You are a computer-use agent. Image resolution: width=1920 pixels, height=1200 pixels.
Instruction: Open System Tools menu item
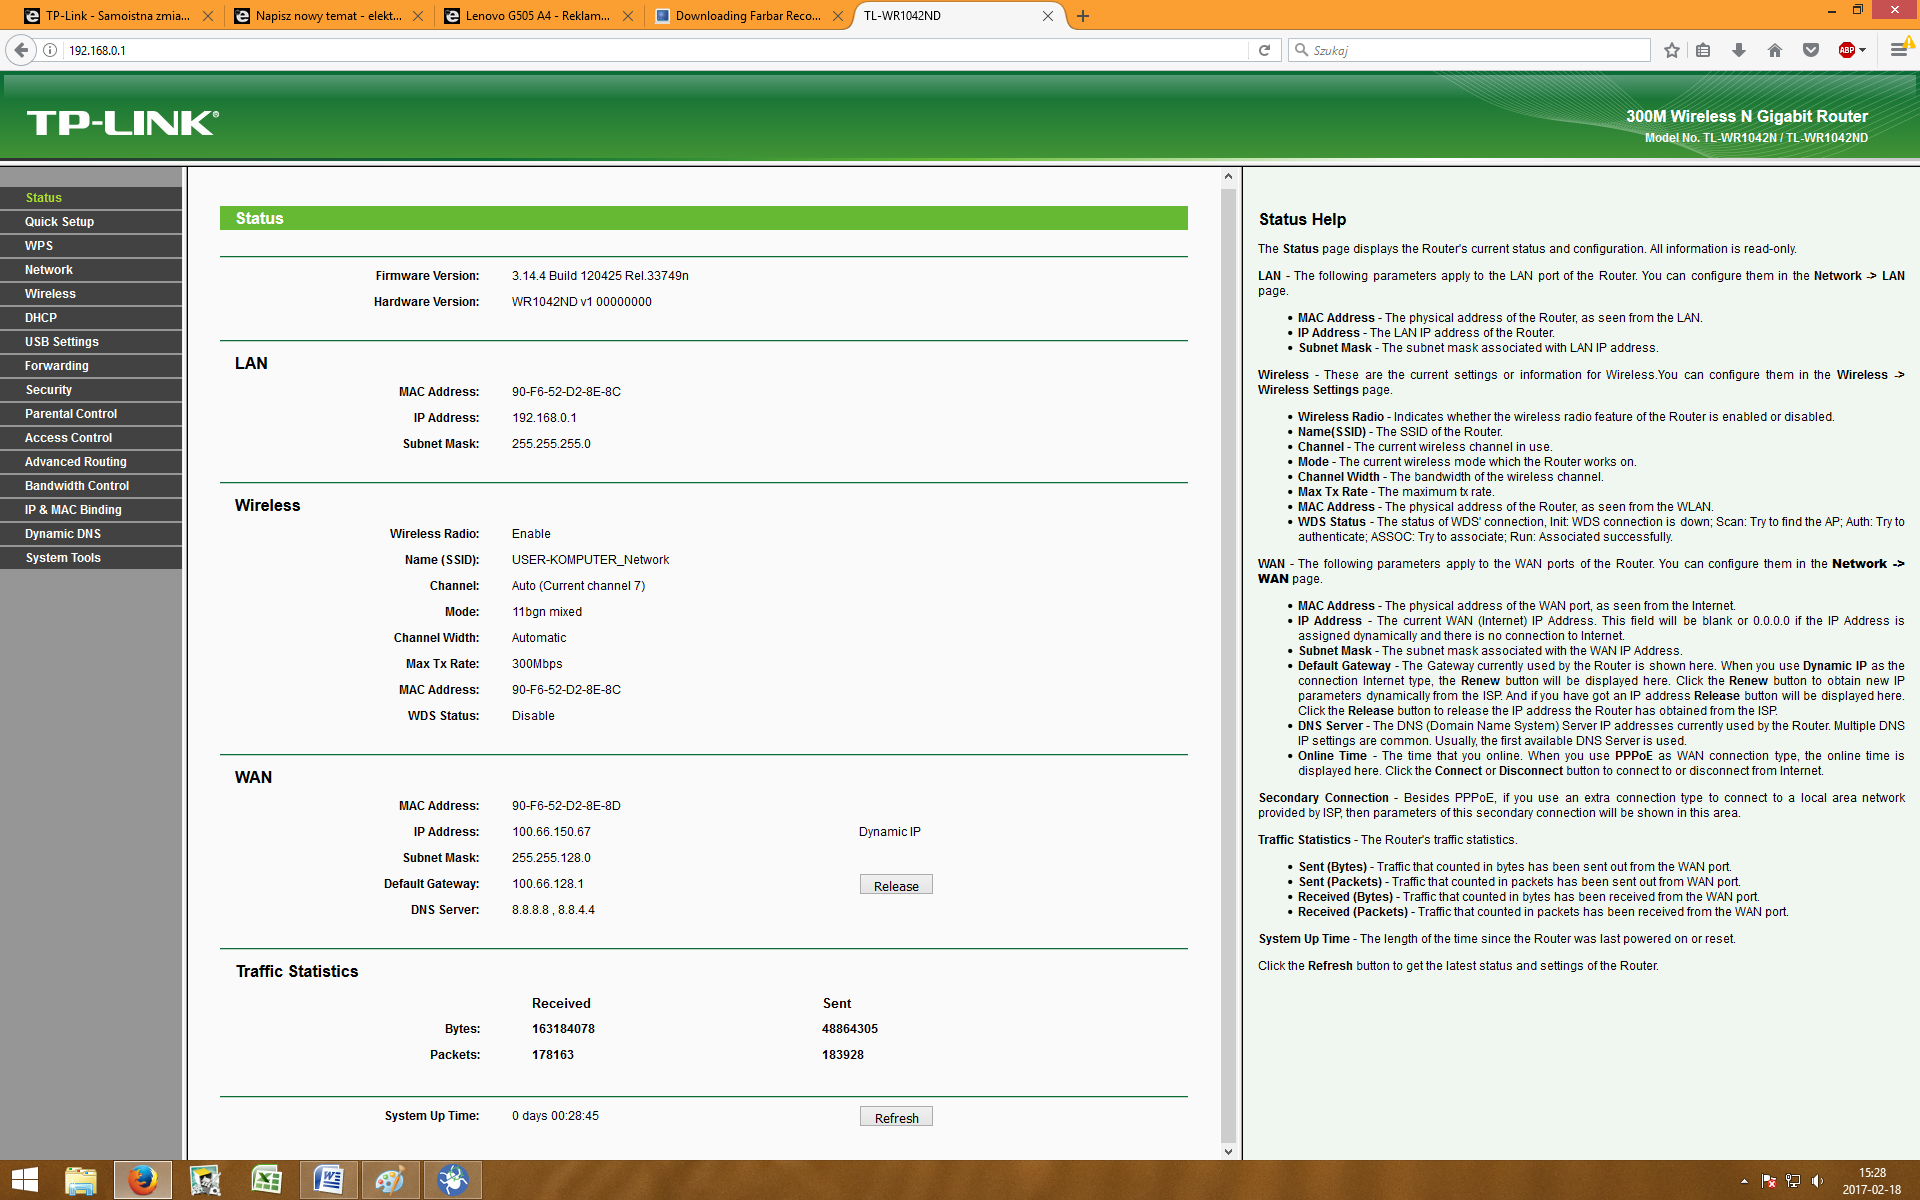coord(91,558)
